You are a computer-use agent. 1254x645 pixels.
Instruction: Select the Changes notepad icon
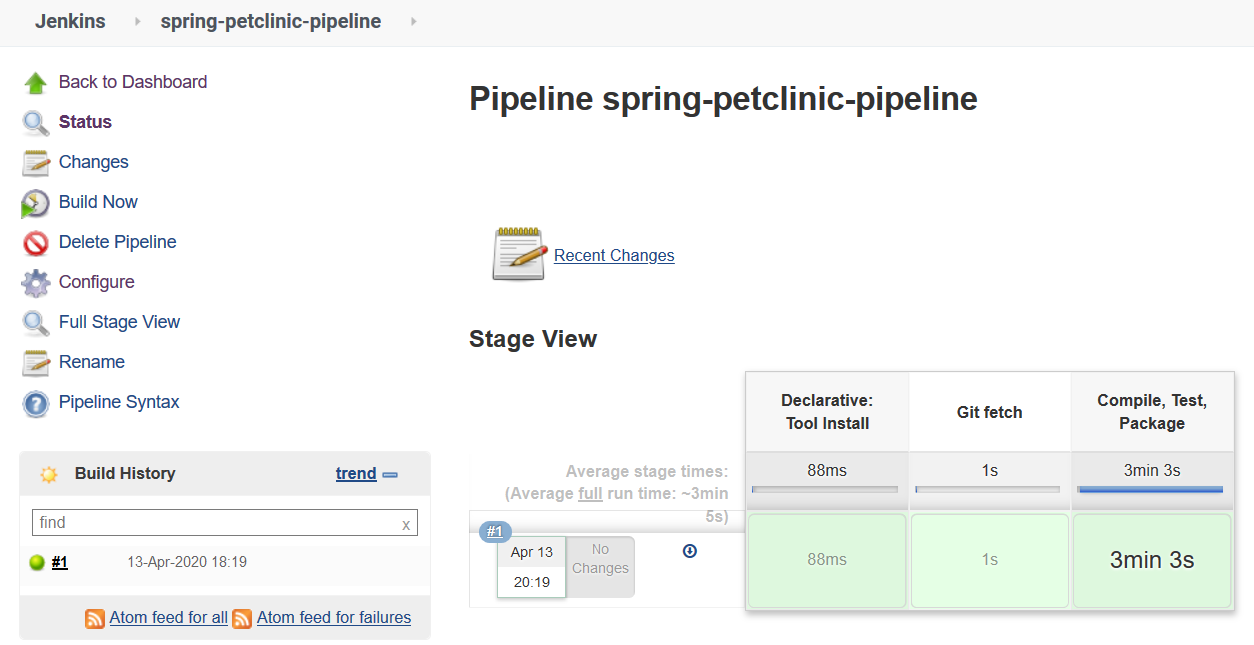coord(33,162)
